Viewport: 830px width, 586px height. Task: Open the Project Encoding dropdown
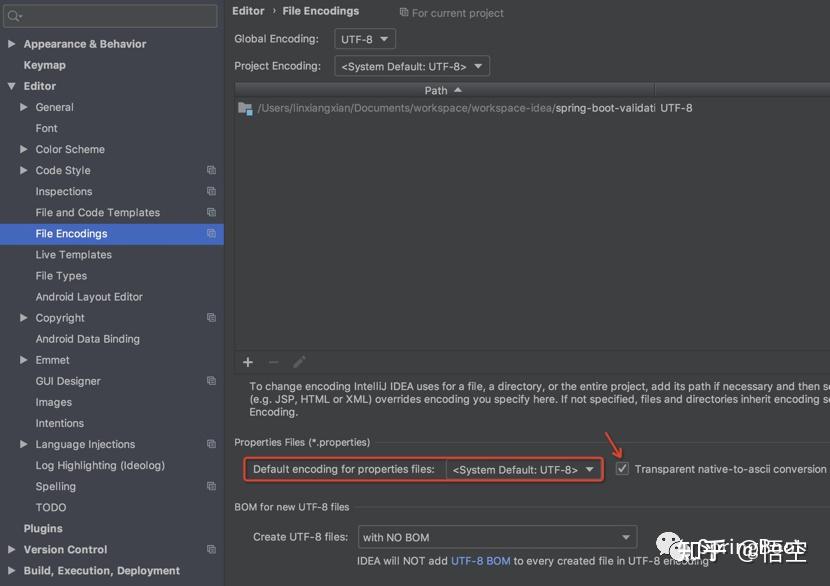[411, 65]
